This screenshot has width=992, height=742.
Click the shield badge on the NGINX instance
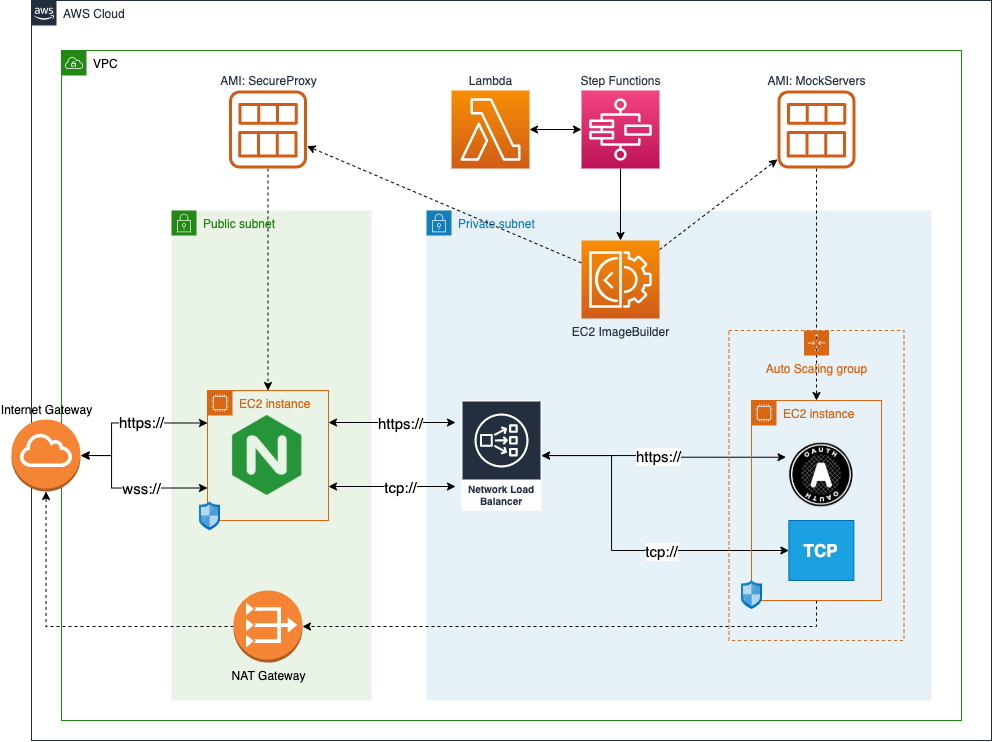point(209,516)
